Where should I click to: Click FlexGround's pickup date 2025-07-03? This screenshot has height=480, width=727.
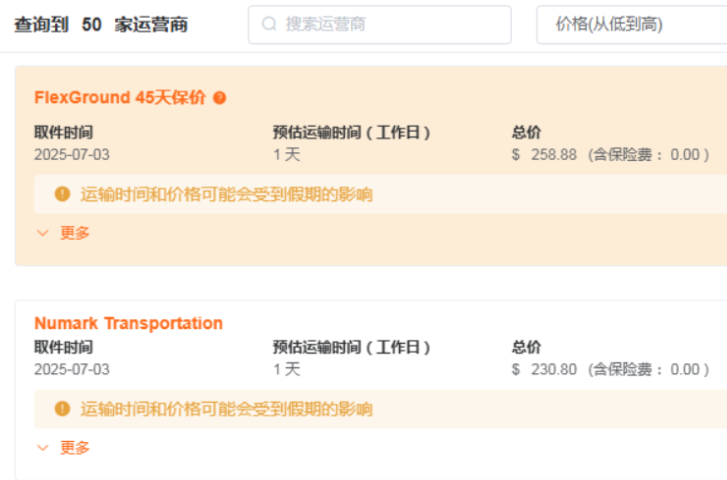coord(72,155)
